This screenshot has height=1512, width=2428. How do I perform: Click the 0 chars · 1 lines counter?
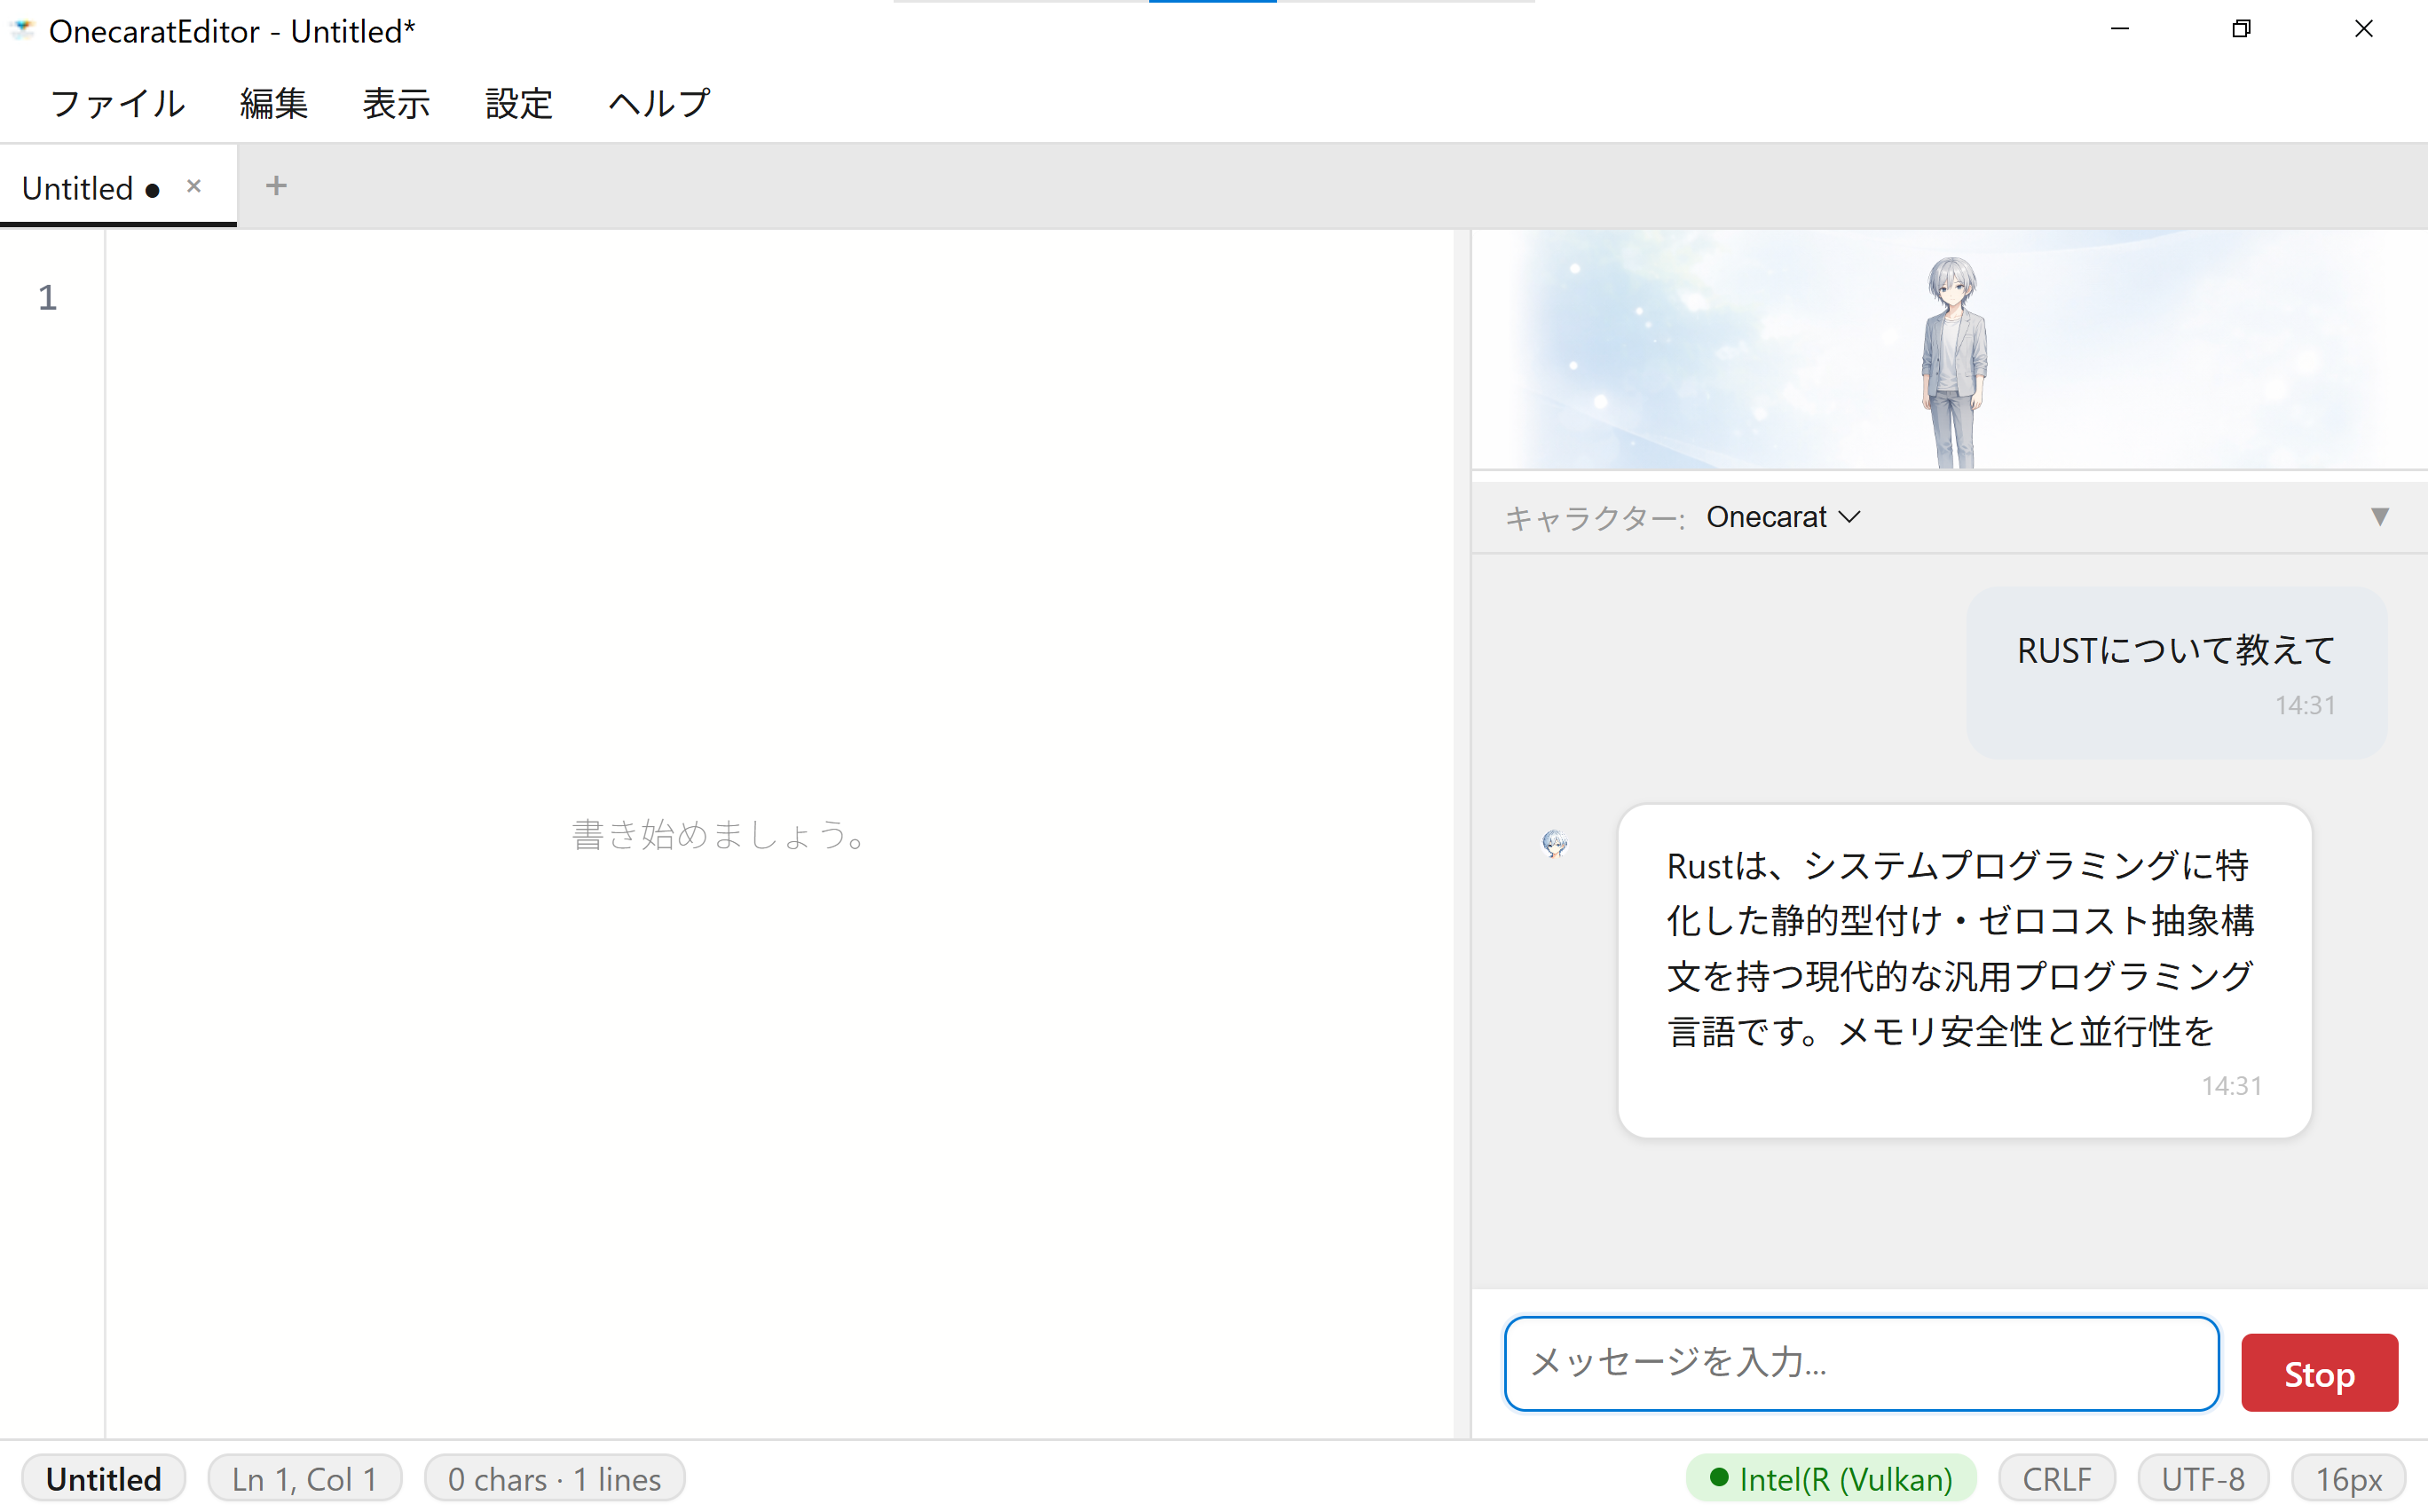pyautogui.click(x=555, y=1478)
